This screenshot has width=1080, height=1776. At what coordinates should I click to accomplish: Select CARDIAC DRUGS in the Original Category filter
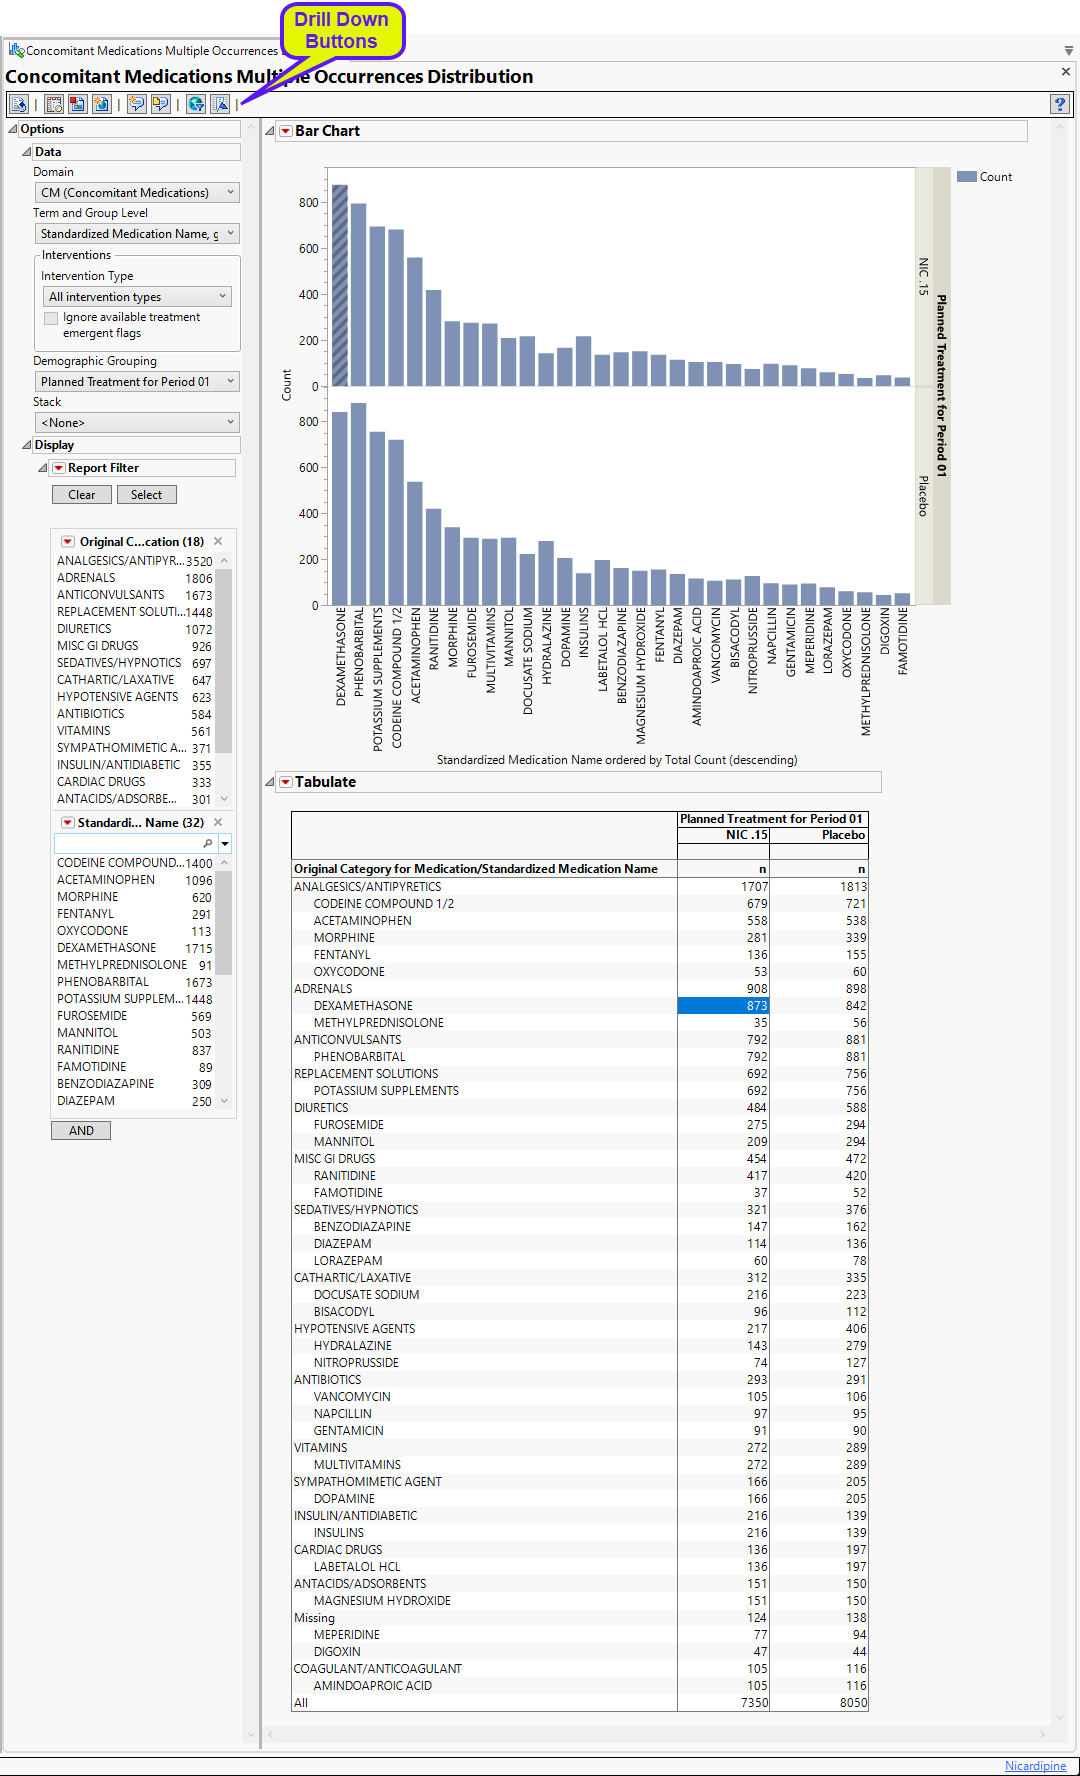click(134, 782)
